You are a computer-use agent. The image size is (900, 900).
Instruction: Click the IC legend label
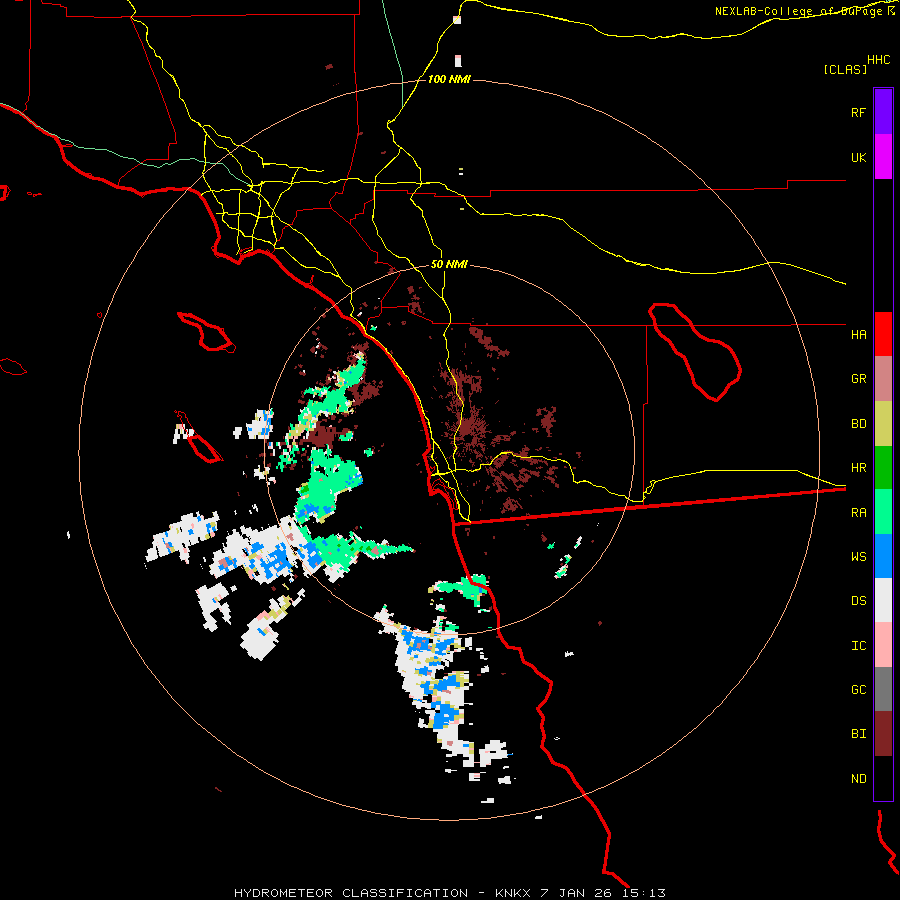[858, 645]
